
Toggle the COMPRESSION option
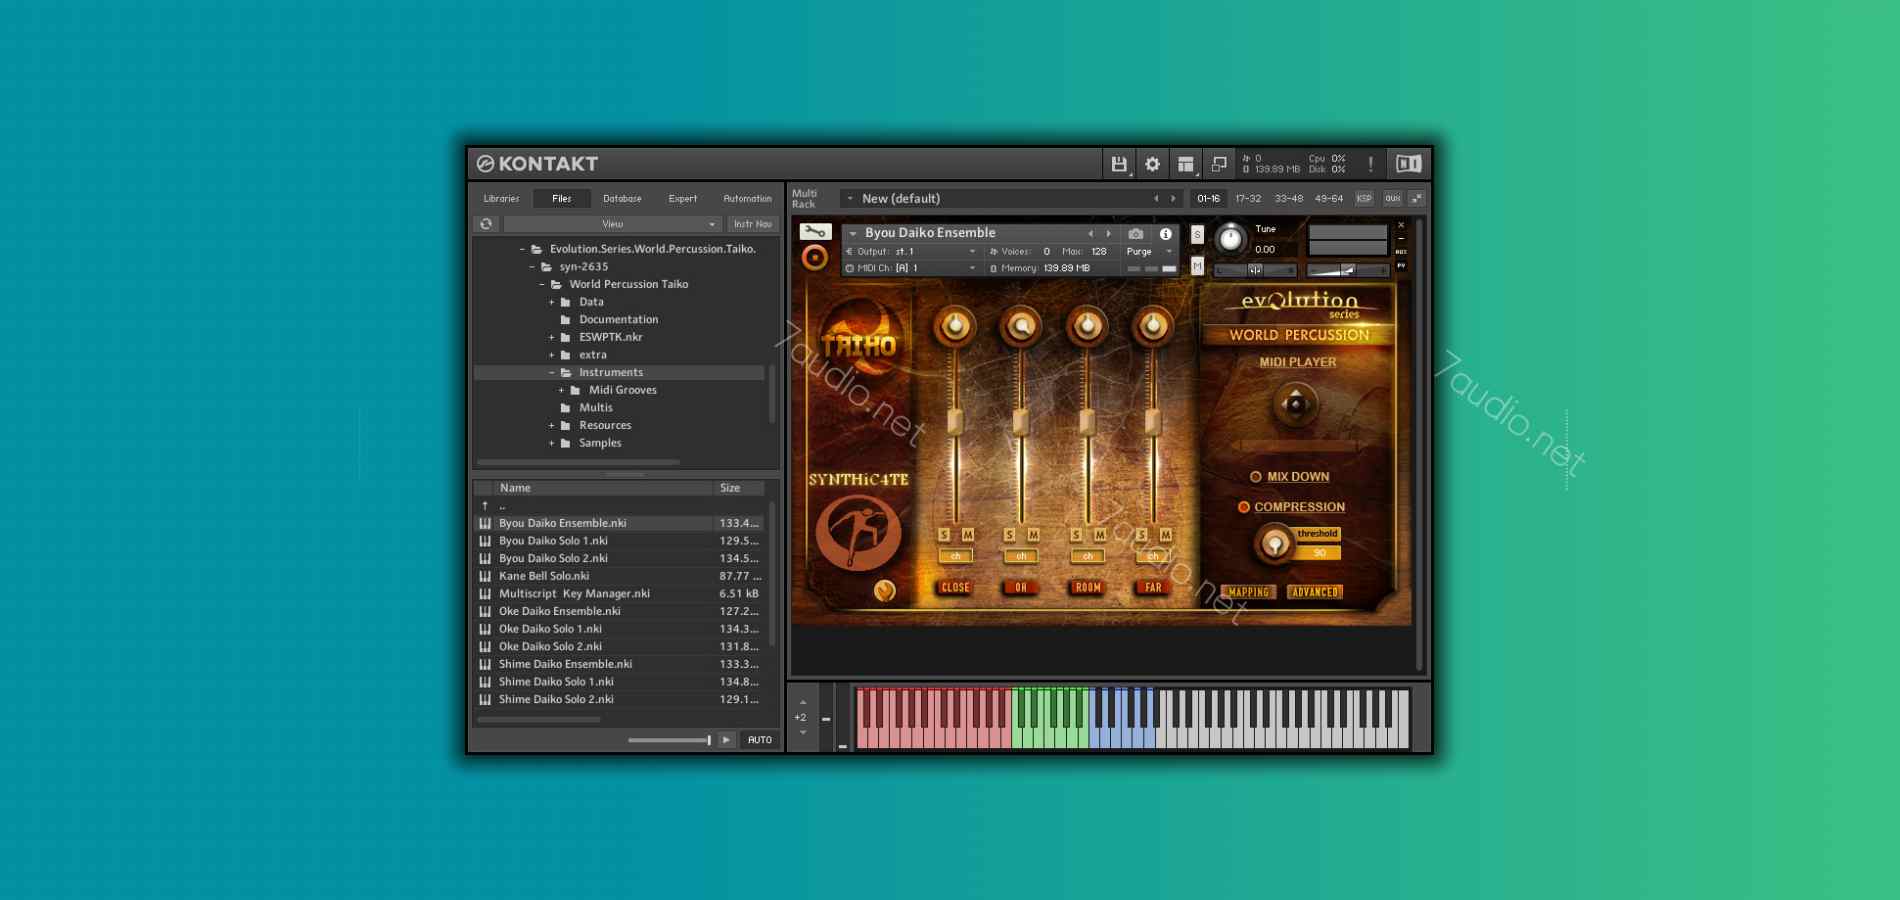[x=1244, y=507]
